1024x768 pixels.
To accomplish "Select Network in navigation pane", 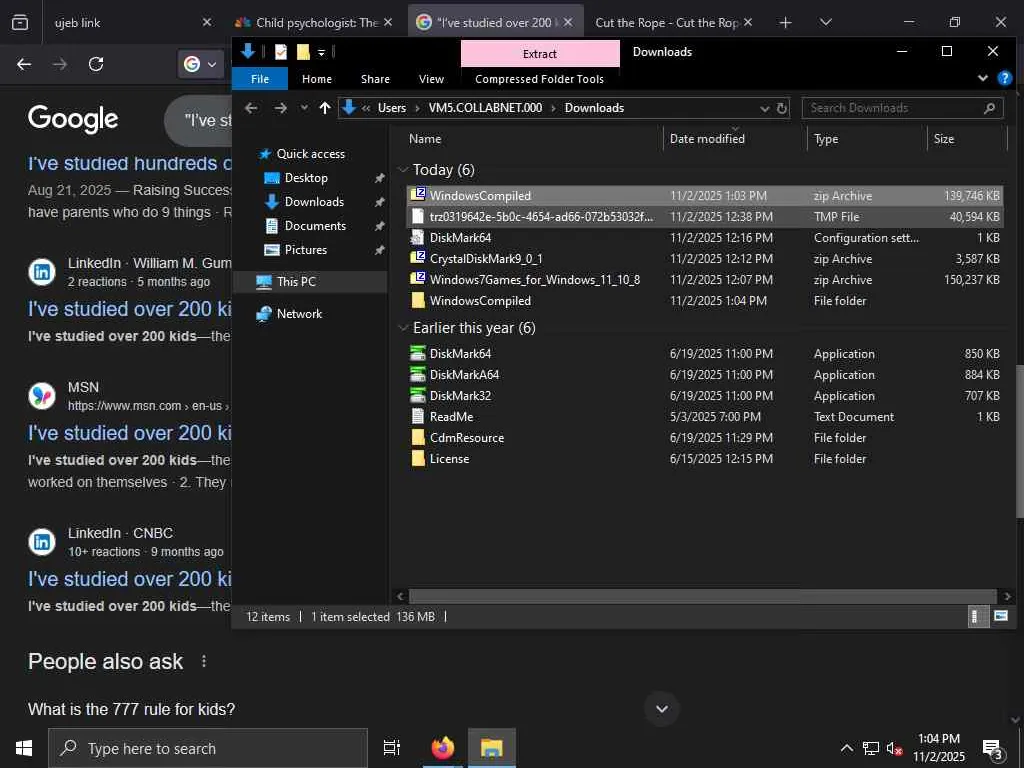I will coord(299,313).
